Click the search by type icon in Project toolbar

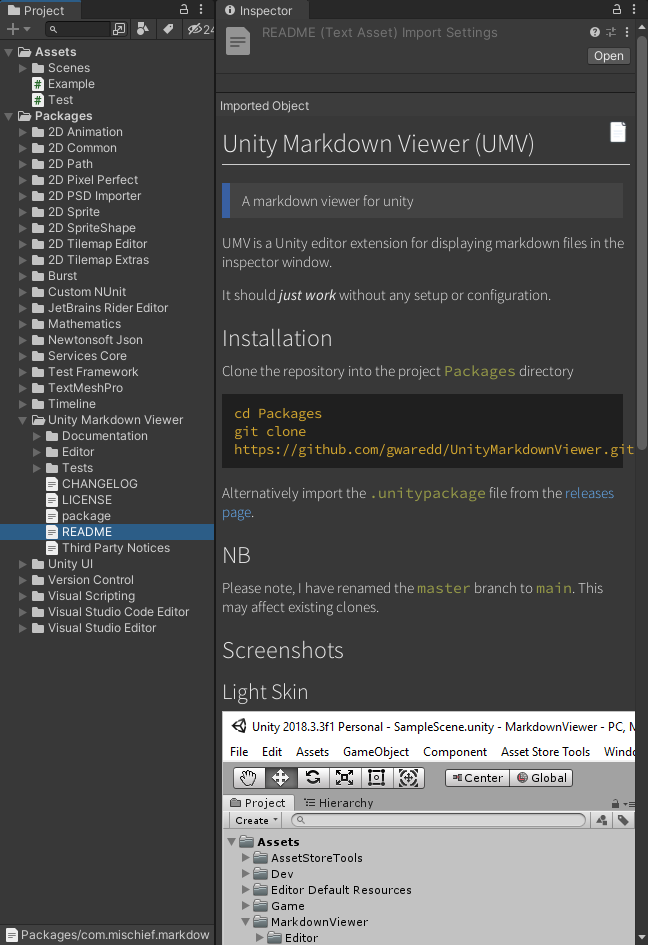click(141, 29)
